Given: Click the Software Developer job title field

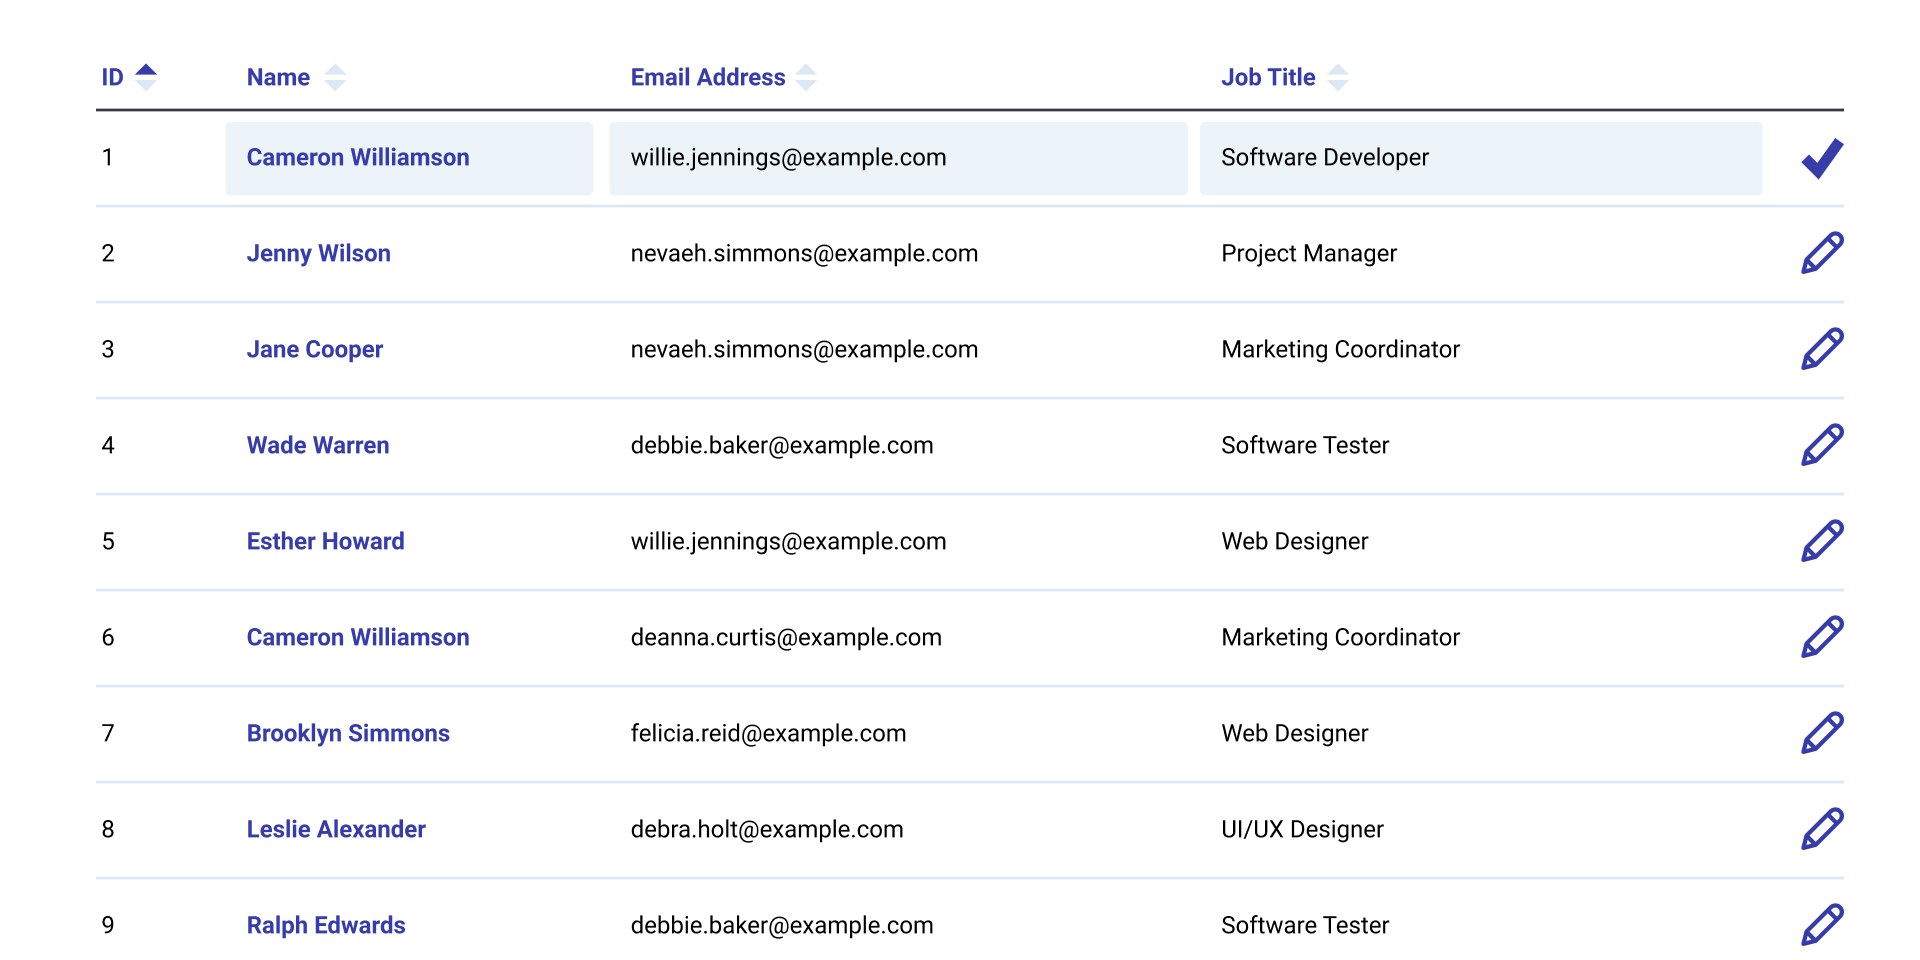Looking at the screenshot, I should 1480,158.
